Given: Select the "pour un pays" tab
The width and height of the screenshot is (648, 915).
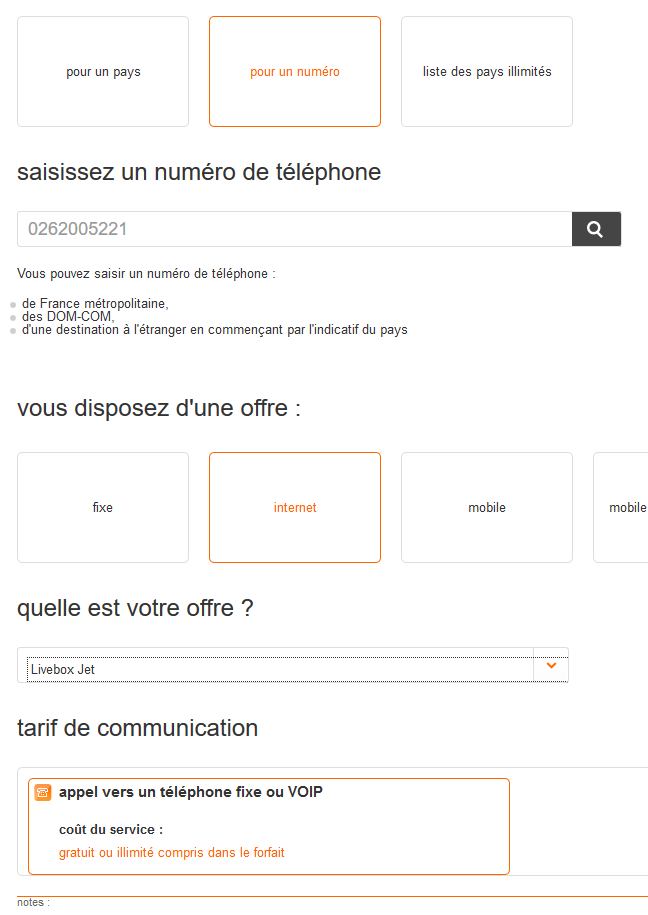Looking at the screenshot, I should coord(103,72).
